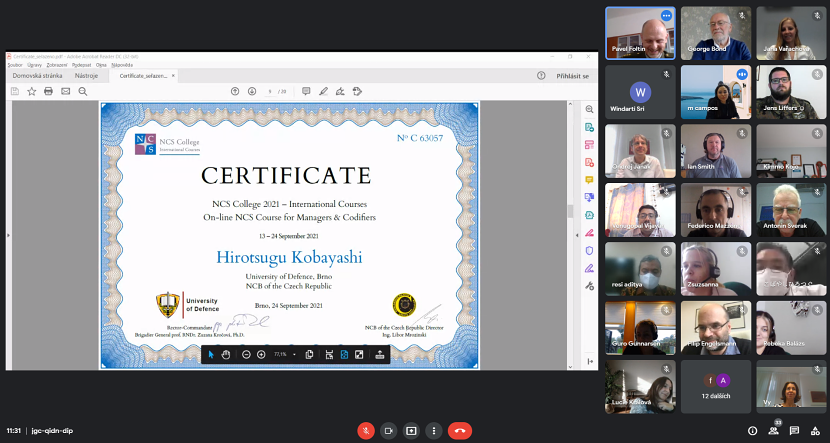Select the Windarti Sri avatar tile
Viewport: 830px width, 443px height.
pyautogui.click(x=640, y=92)
